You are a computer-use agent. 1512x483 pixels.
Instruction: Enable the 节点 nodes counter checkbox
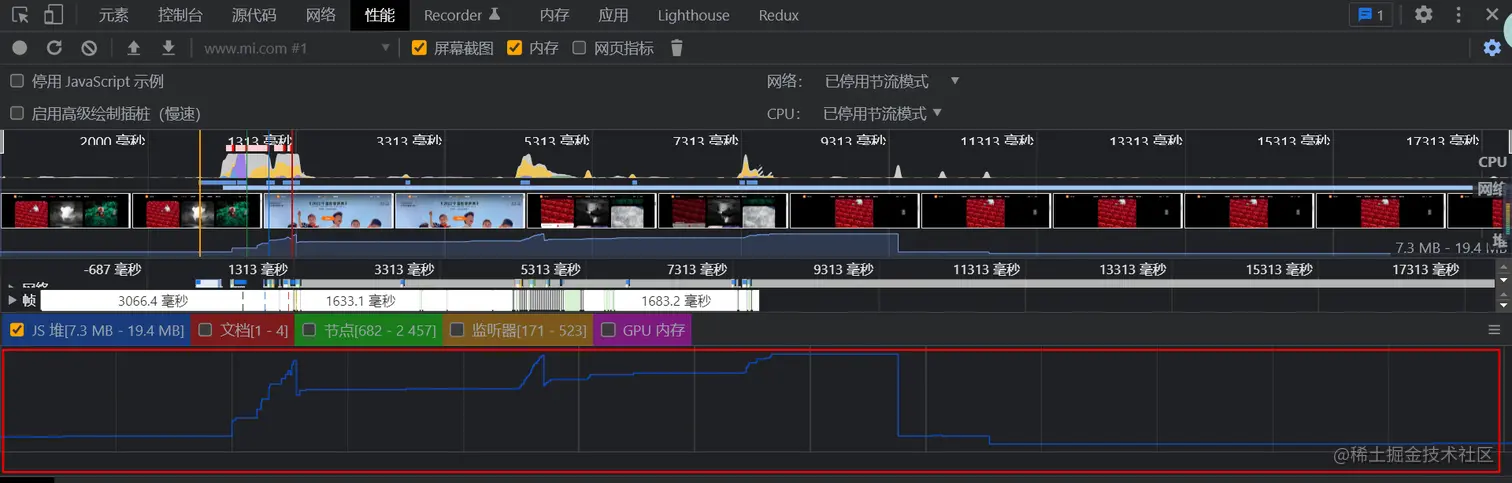[x=309, y=330]
